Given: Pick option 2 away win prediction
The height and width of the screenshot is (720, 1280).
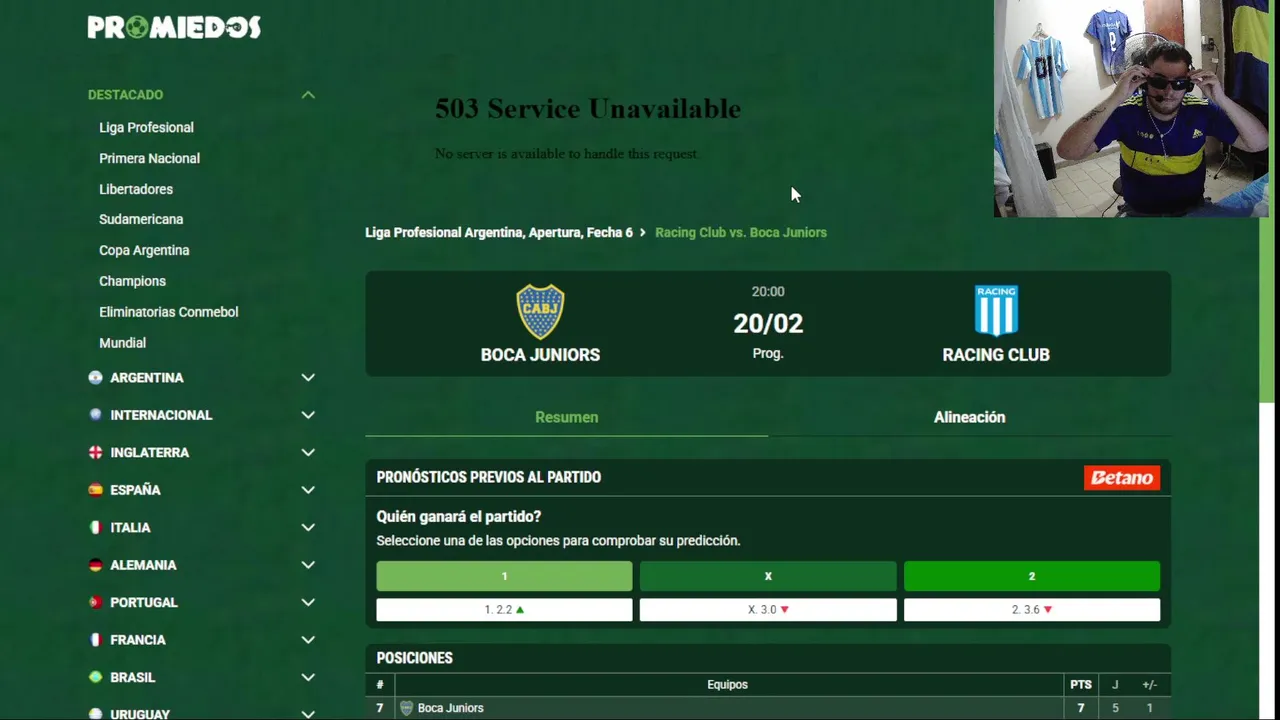Looking at the screenshot, I should 1032,576.
